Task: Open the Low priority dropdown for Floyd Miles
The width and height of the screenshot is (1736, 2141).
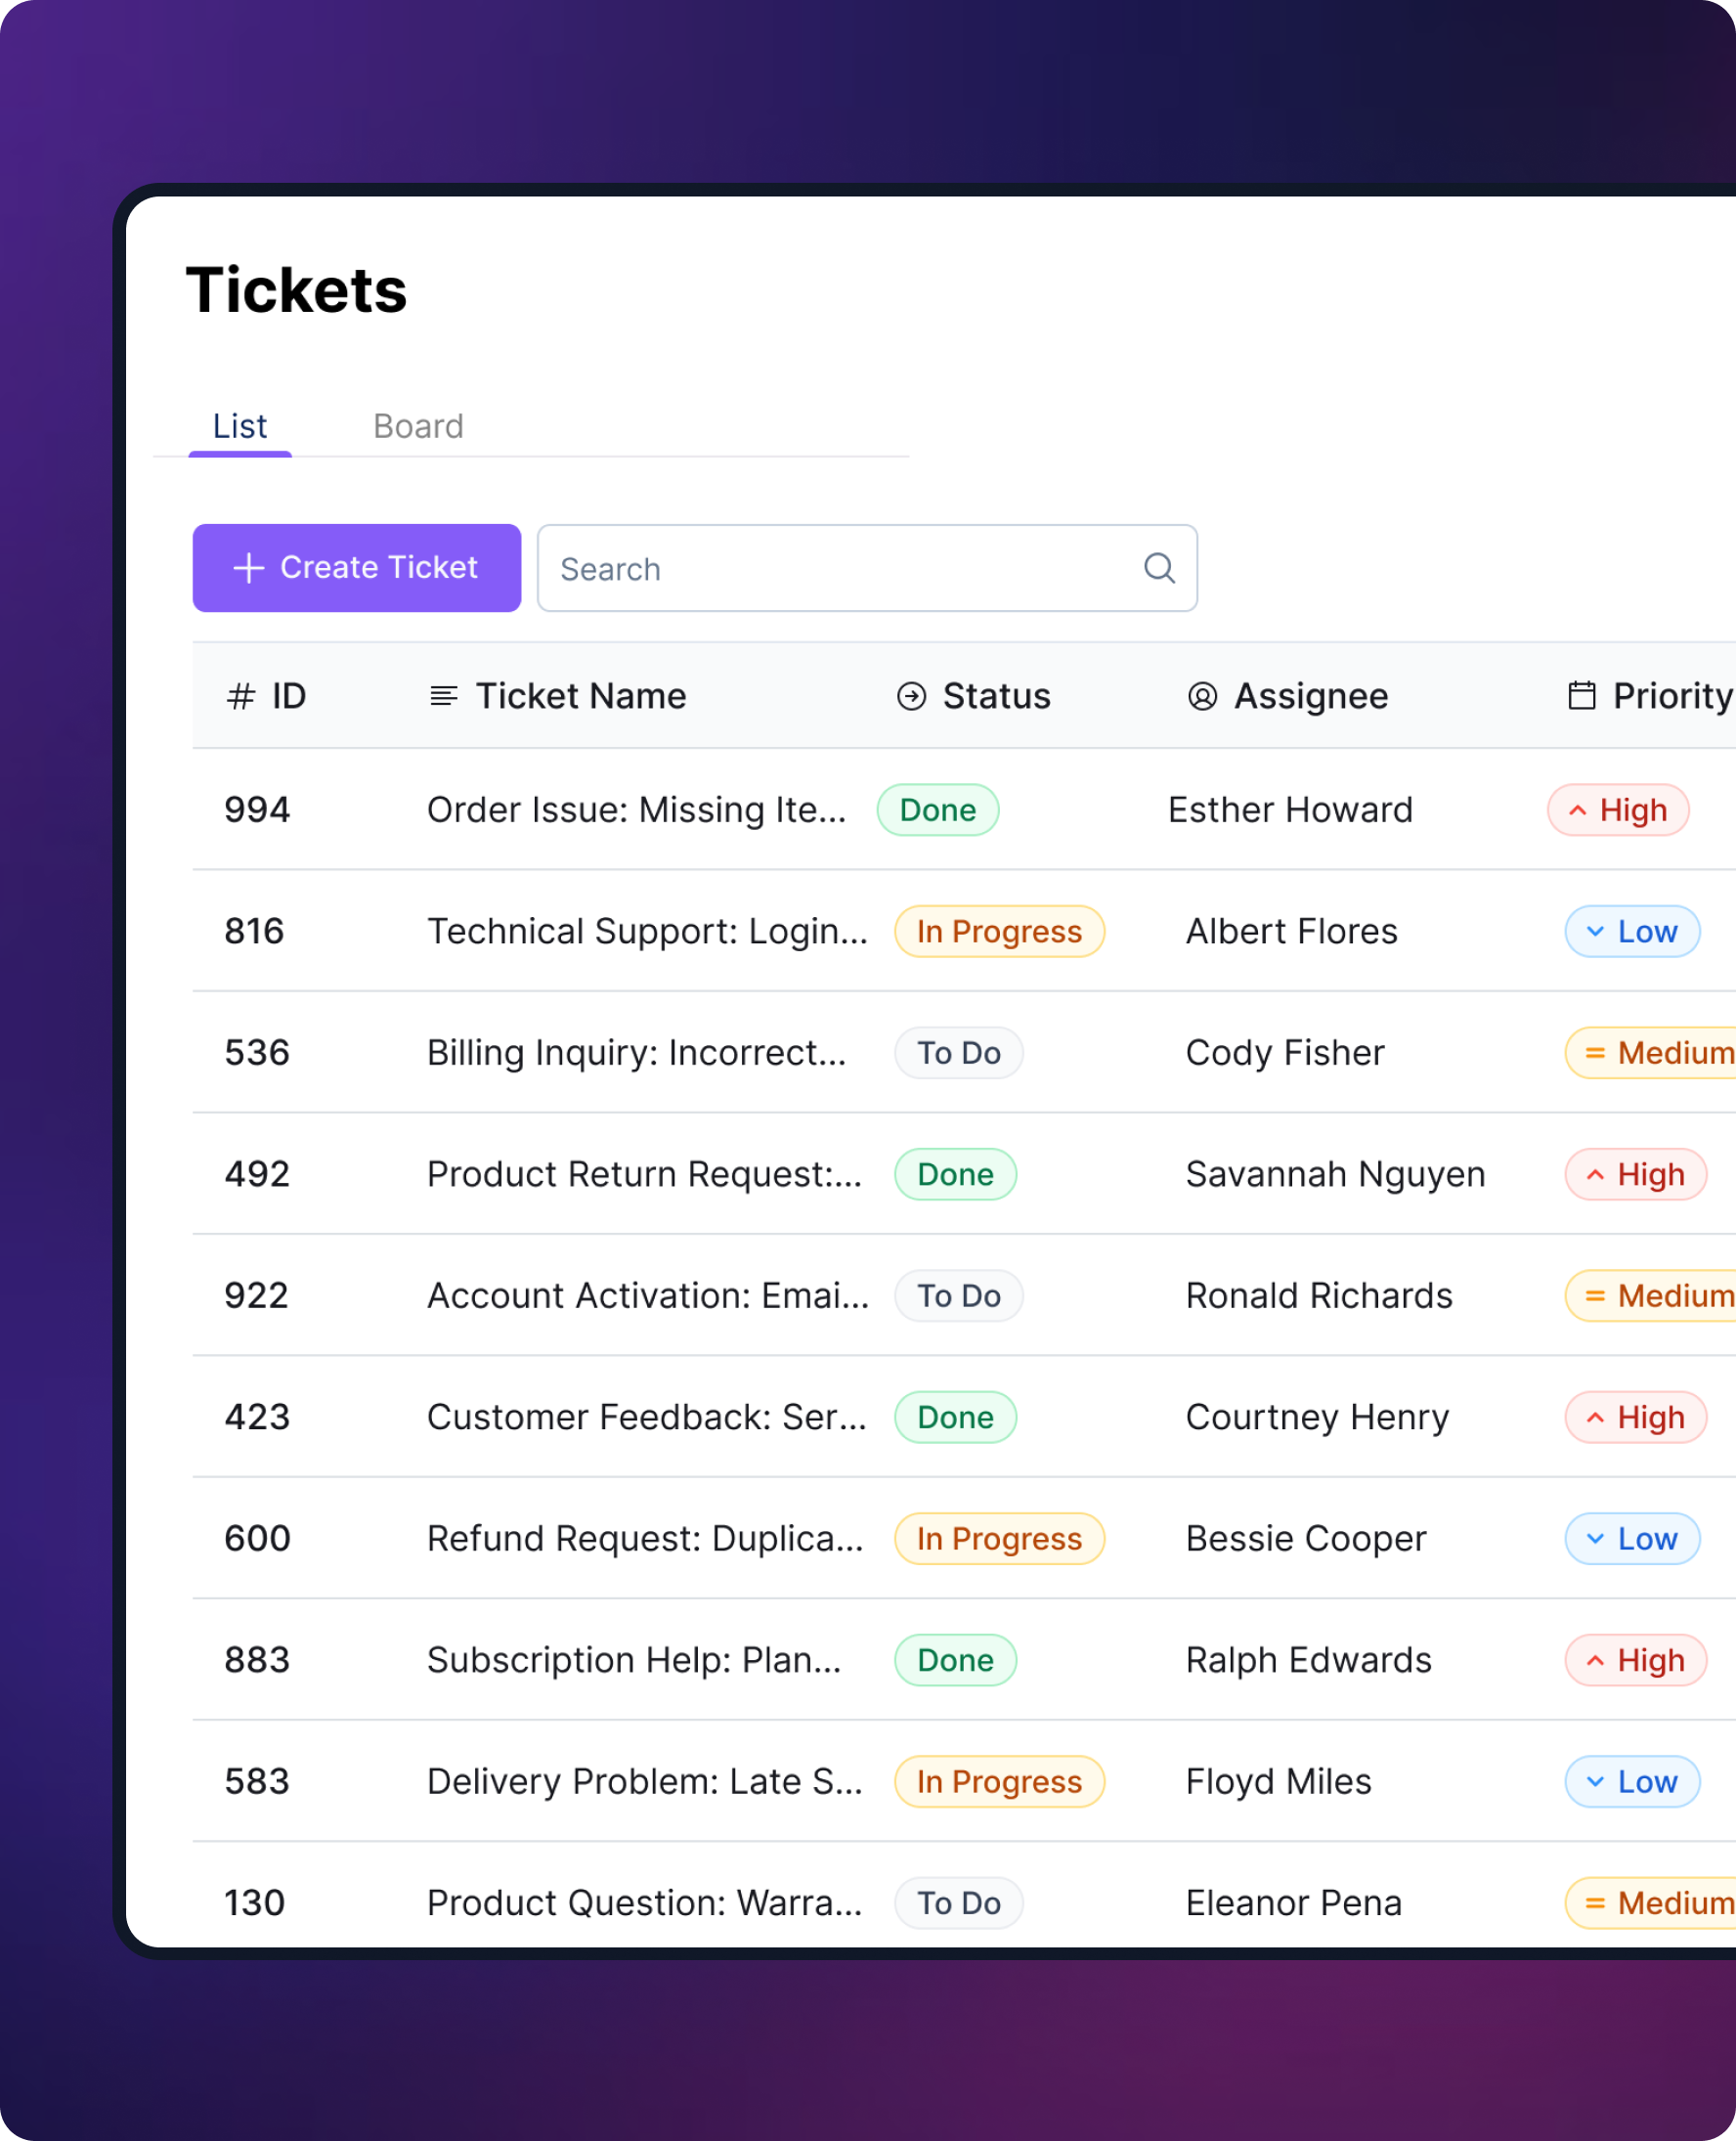Action: click(x=1631, y=1781)
